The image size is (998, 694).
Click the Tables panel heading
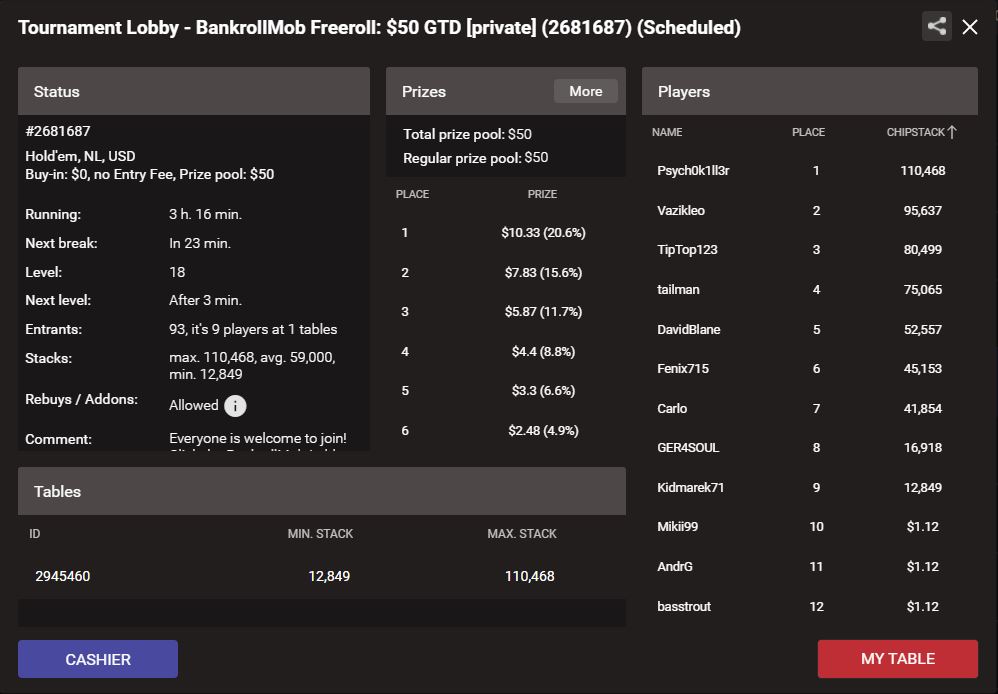(57, 492)
